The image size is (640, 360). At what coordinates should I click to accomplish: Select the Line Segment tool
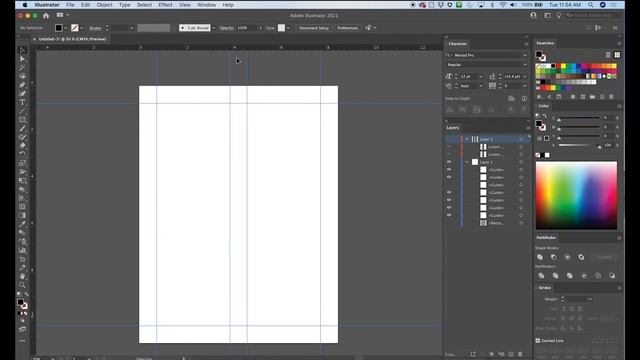pos(22,111)
